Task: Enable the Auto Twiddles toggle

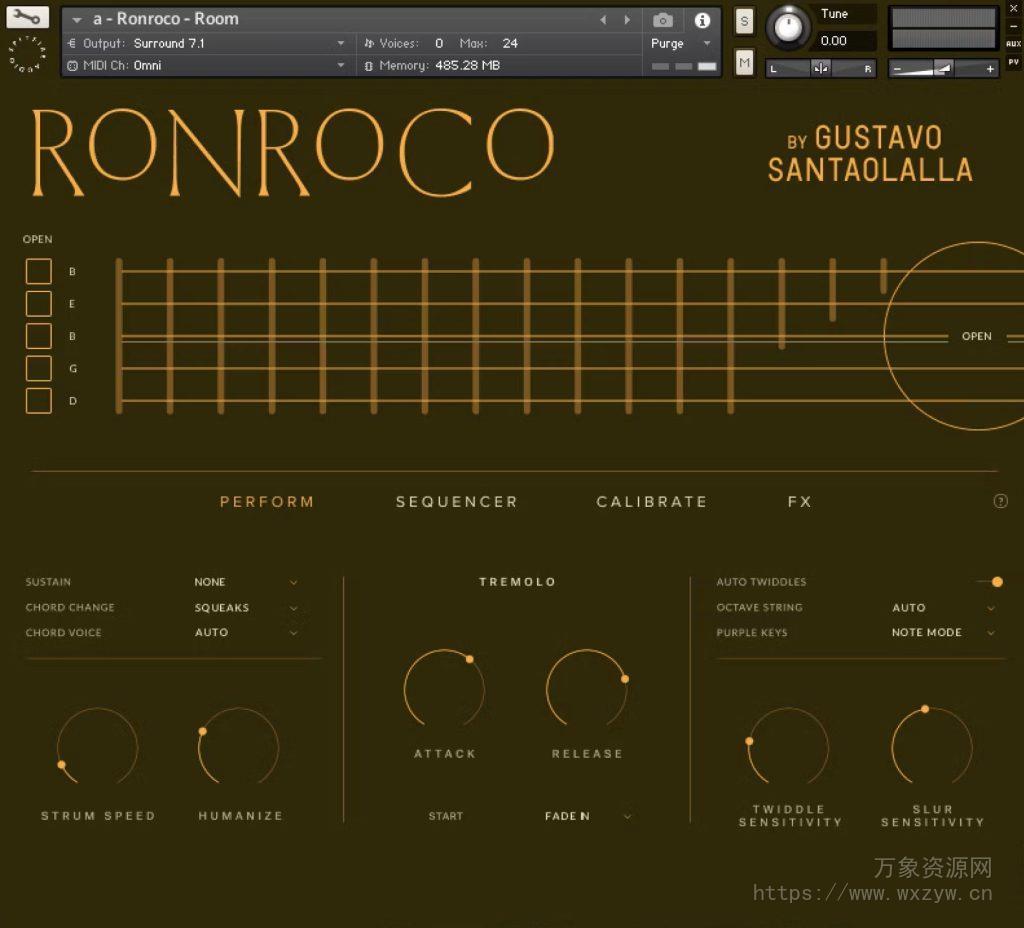Action: pos(996,581)
